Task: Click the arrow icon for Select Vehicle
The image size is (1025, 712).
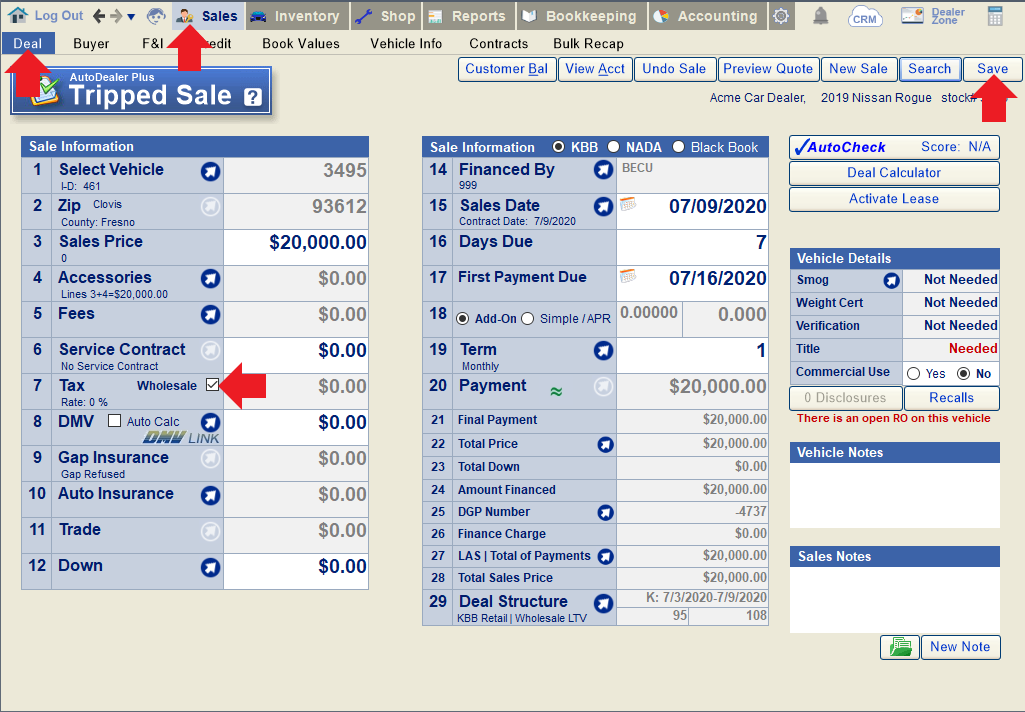Action: point(210,171)
